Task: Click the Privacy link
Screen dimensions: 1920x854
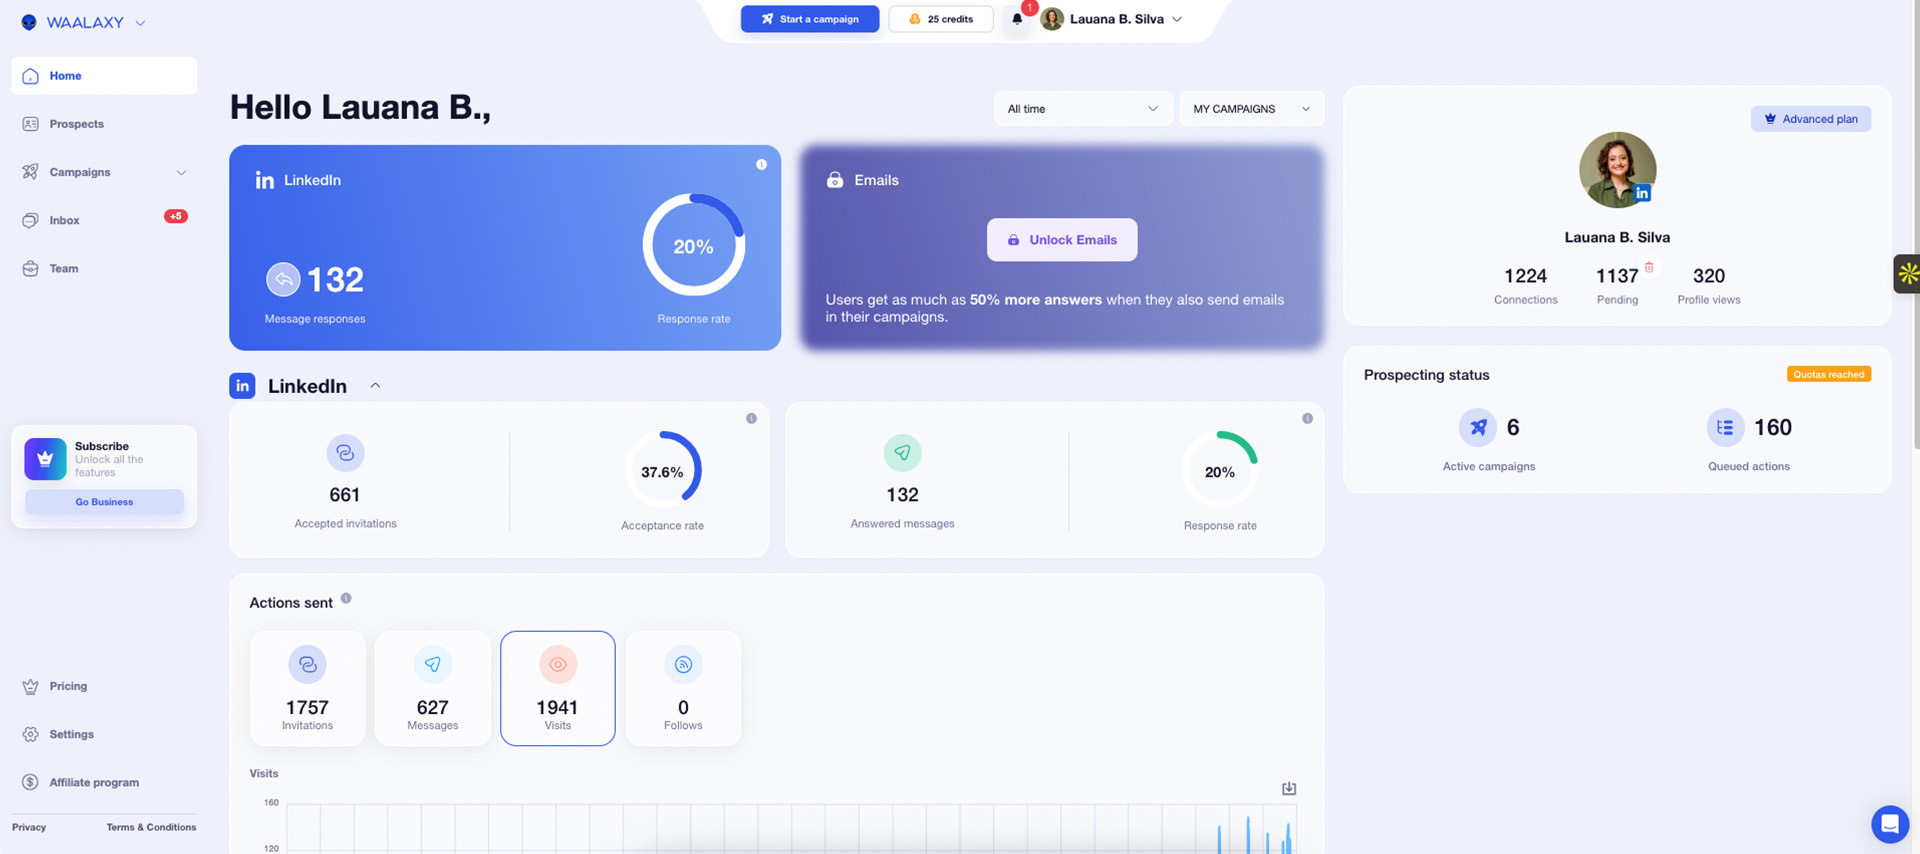Action: click(29, 827)
